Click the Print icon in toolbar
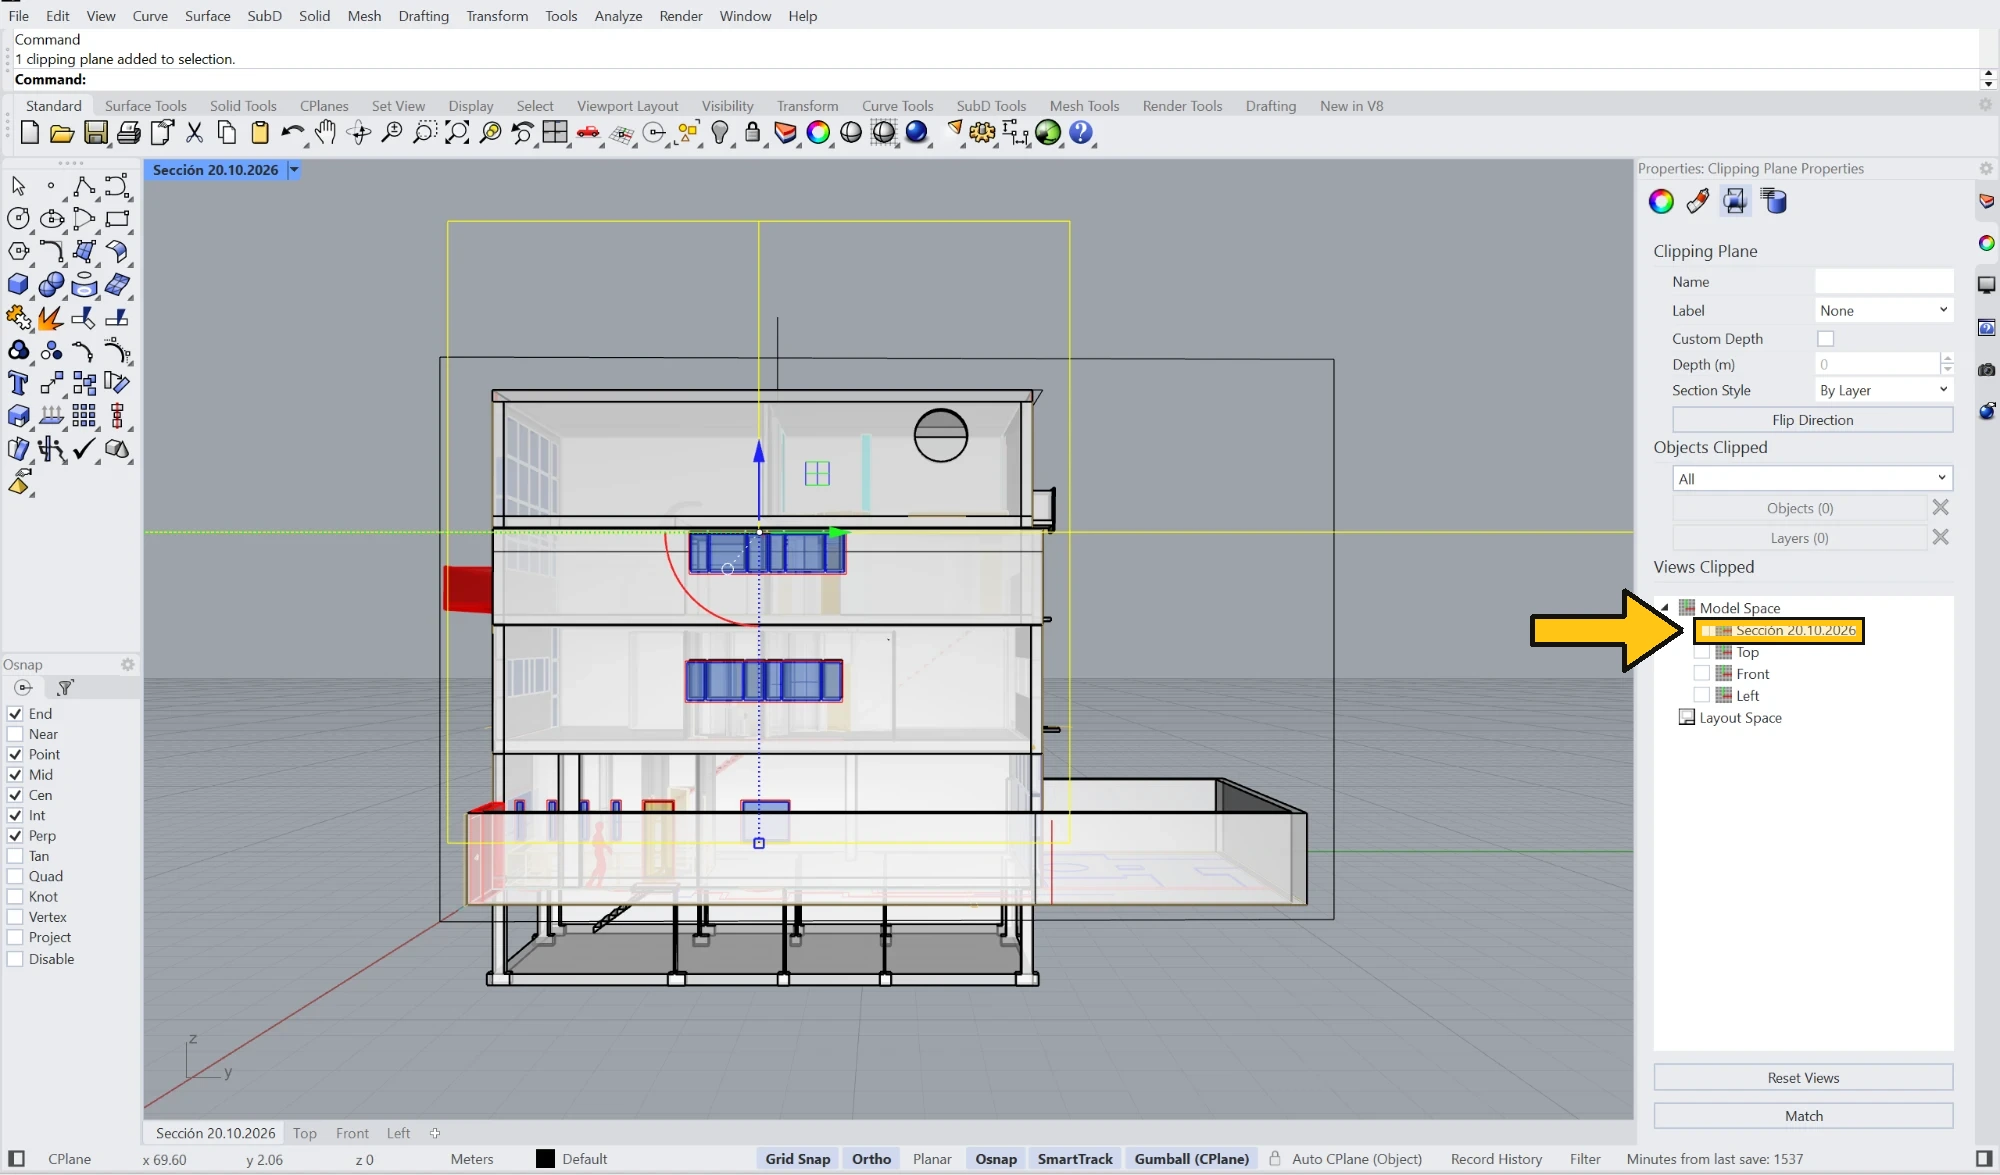 pyautogui.click(x=128, y=133)
